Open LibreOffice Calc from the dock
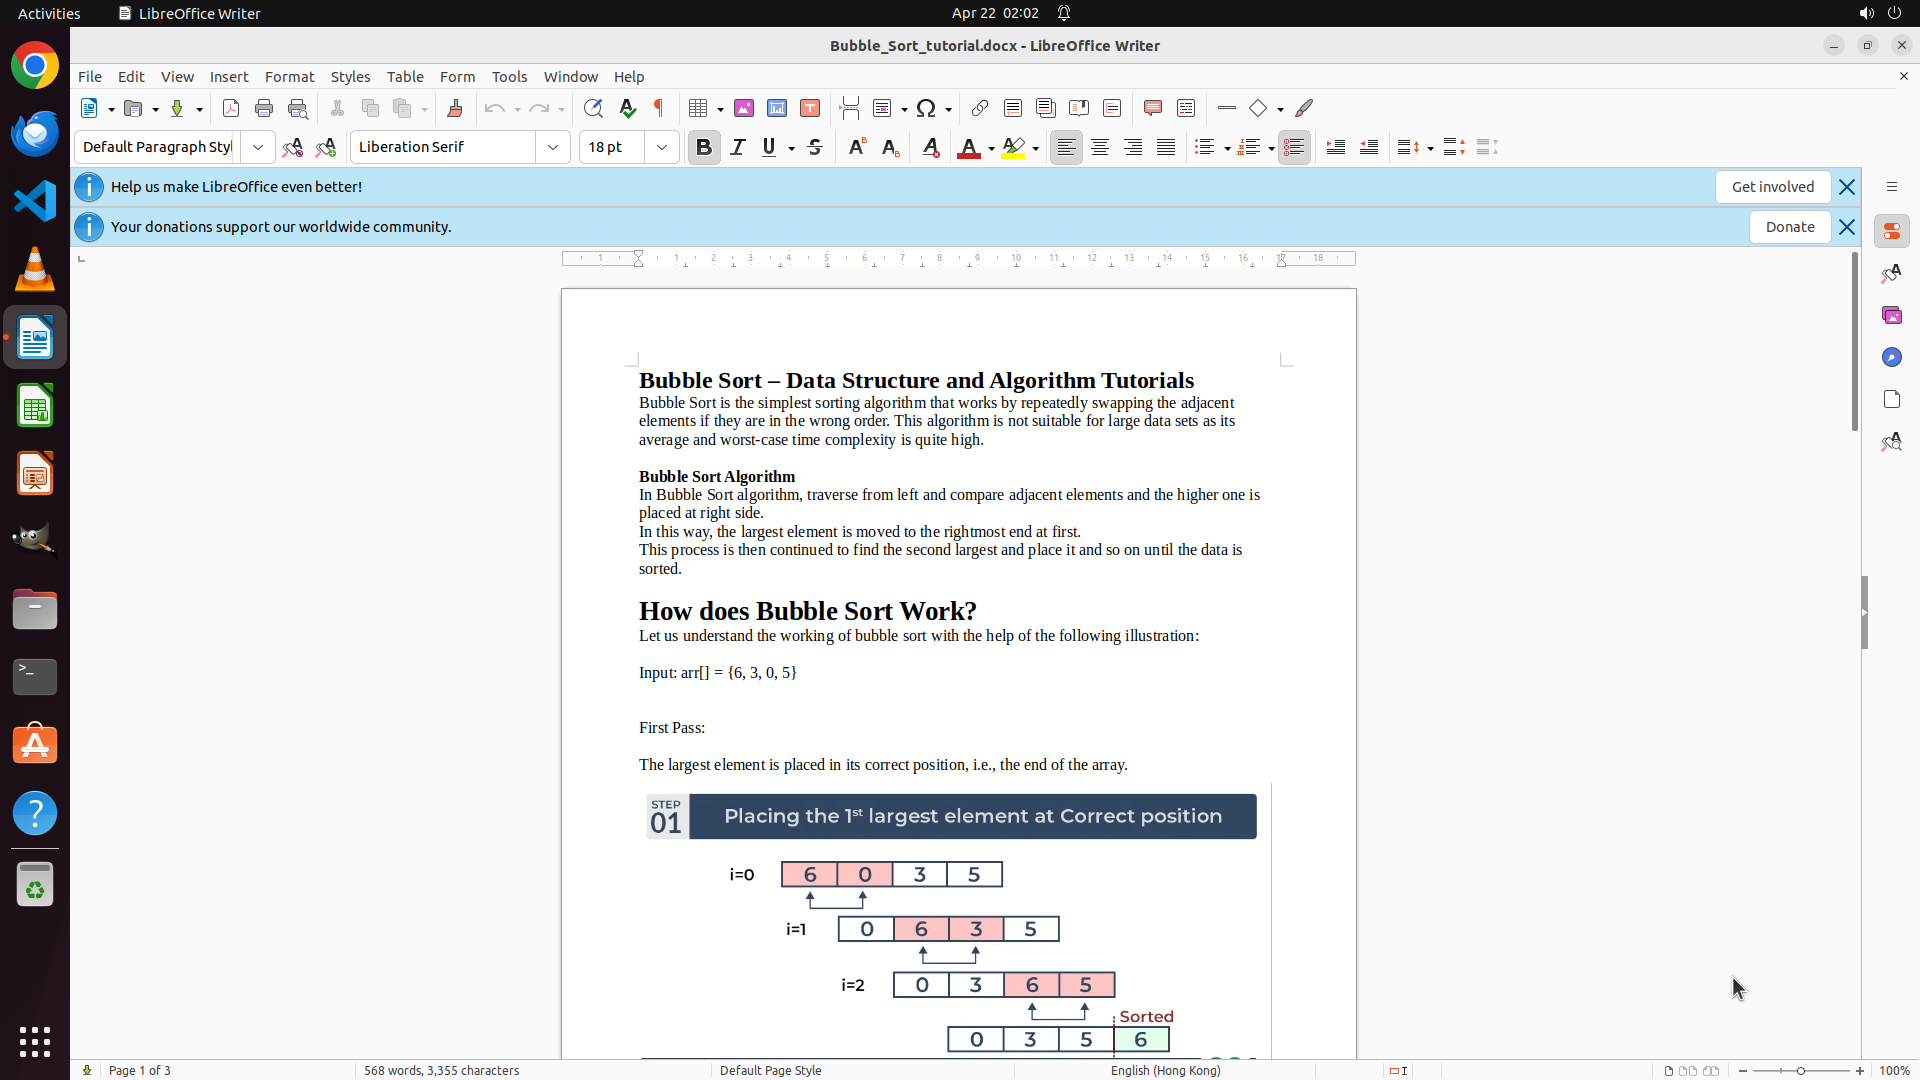 35,406
